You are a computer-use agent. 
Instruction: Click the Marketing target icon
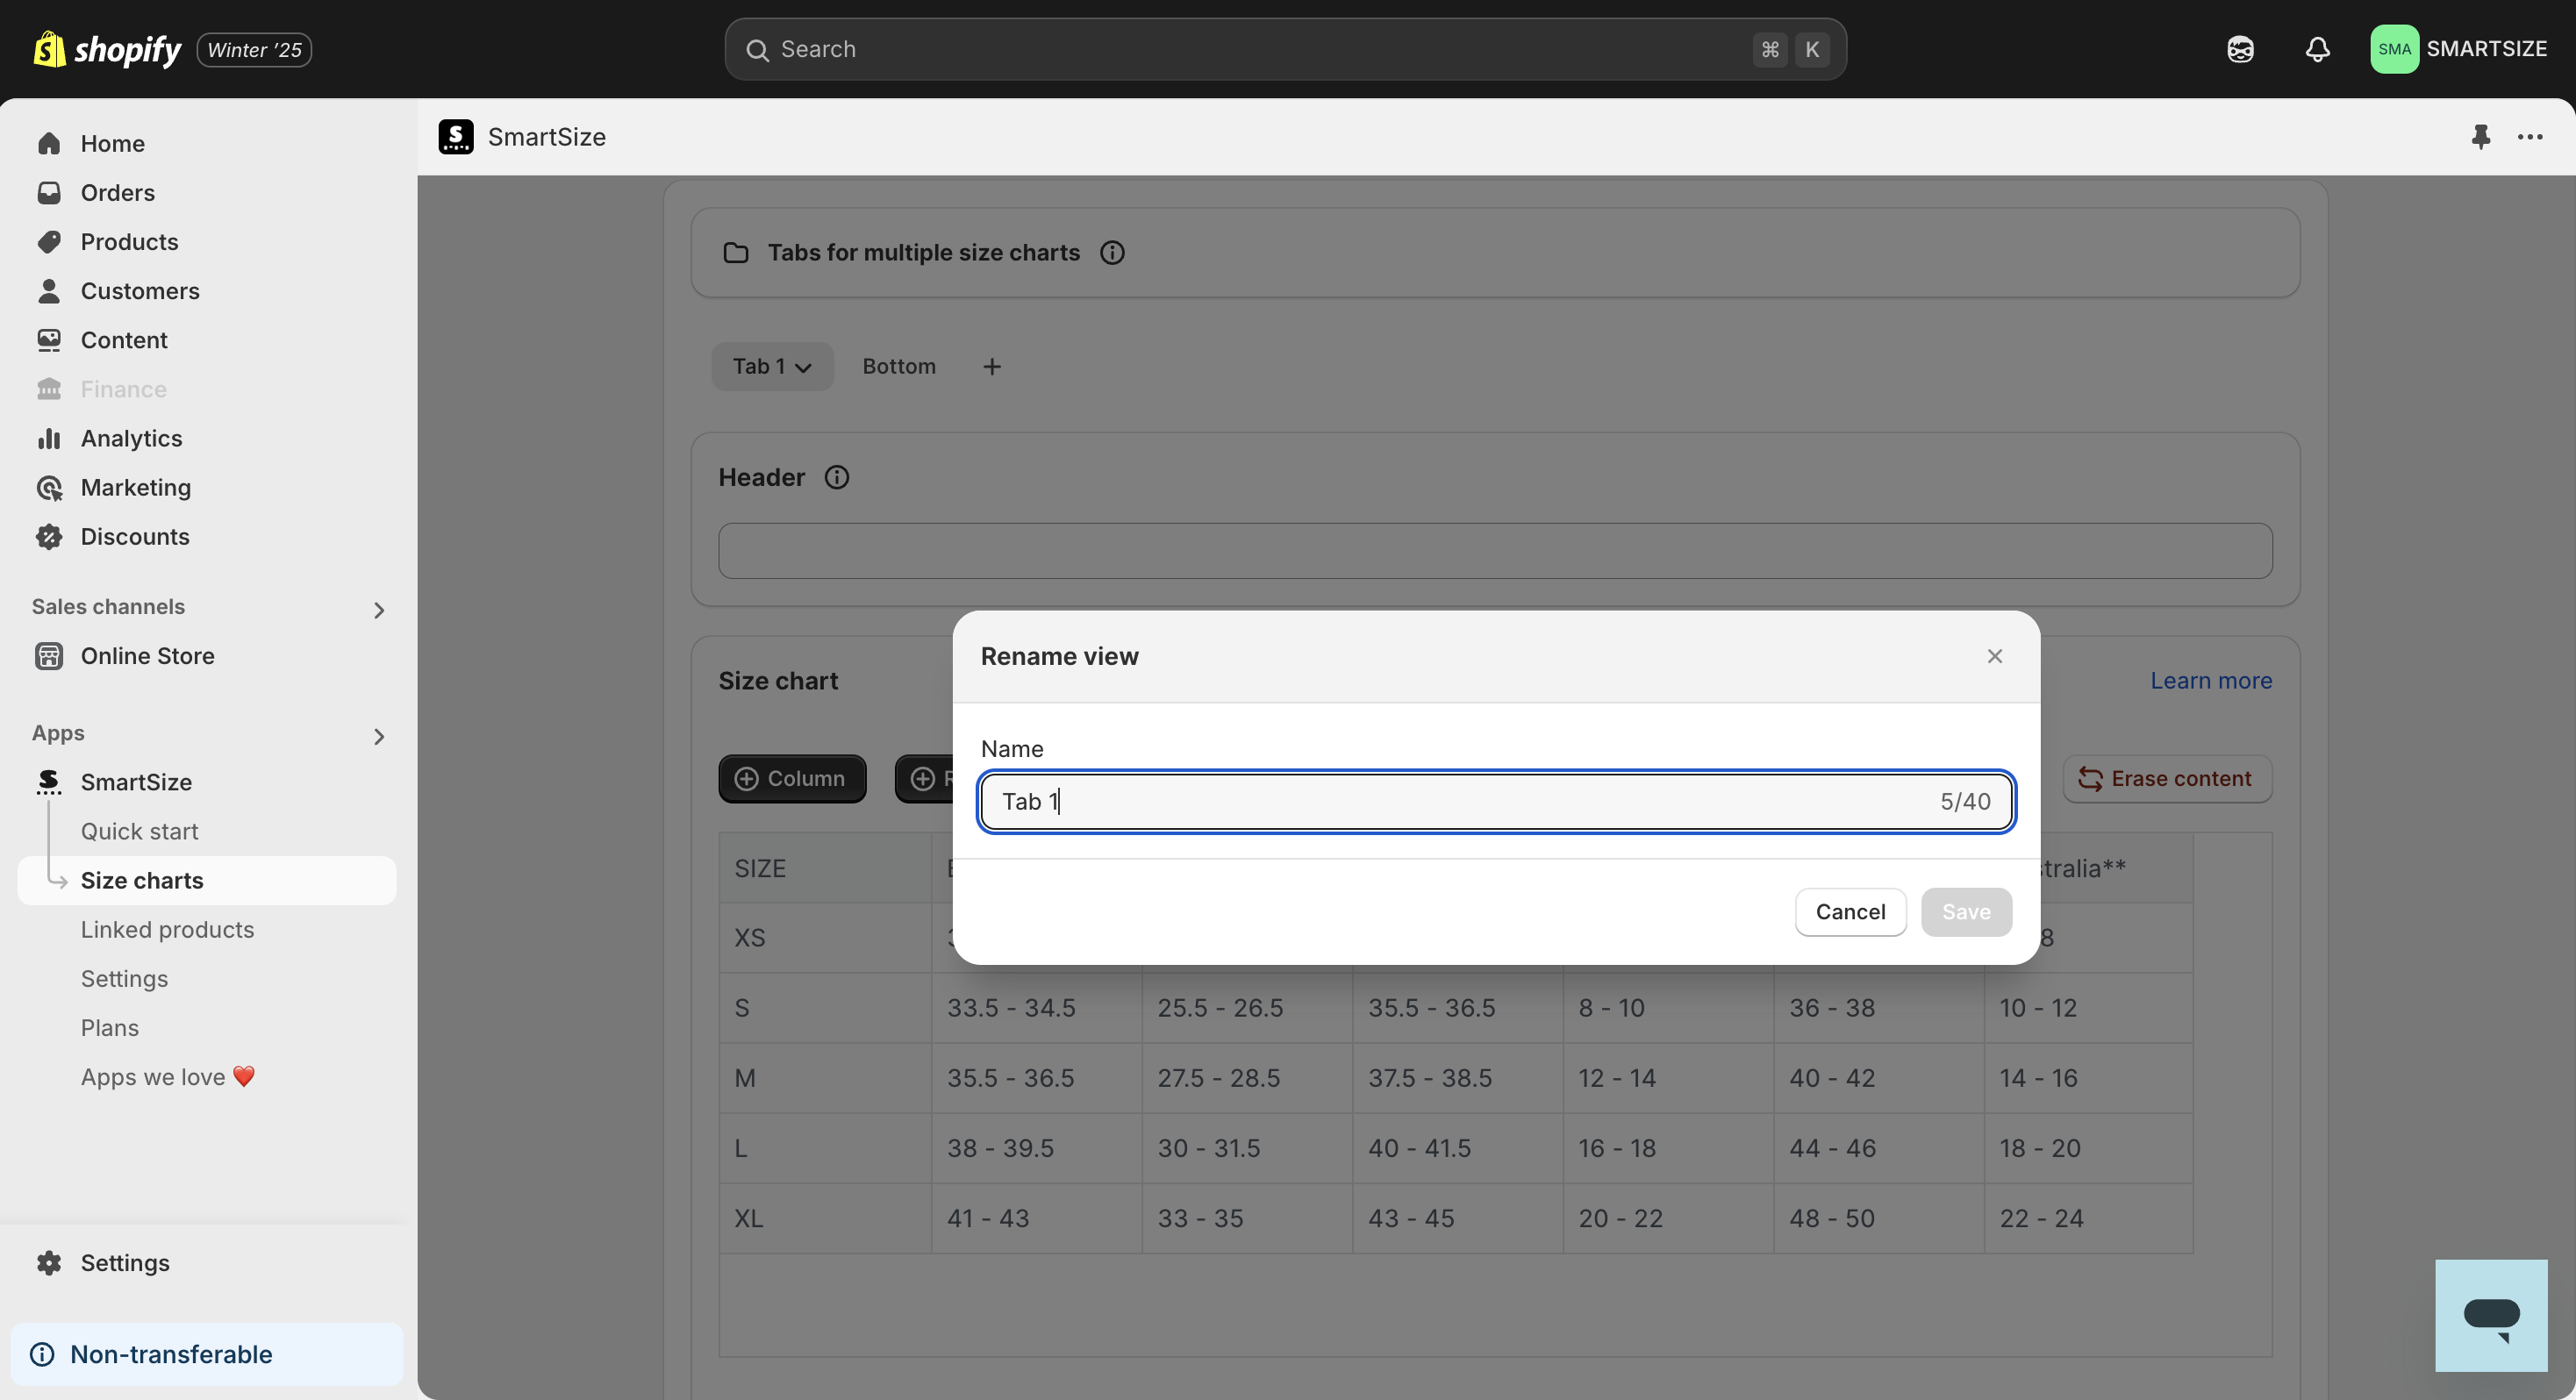49,487
